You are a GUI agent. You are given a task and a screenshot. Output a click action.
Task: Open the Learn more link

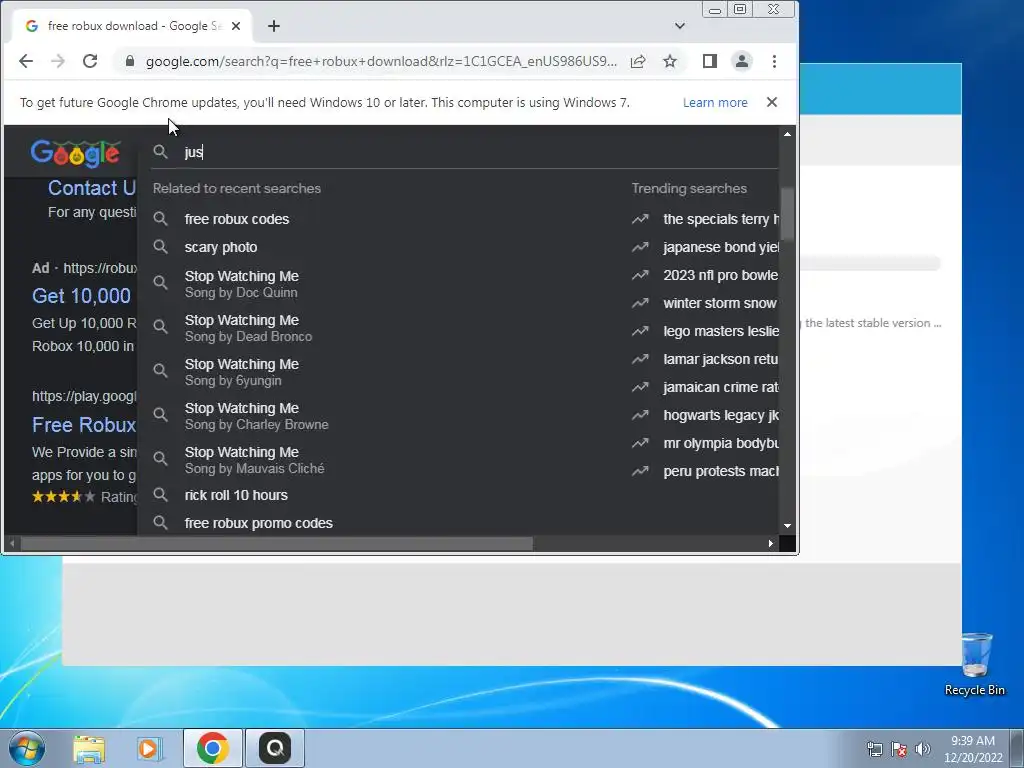715,103
